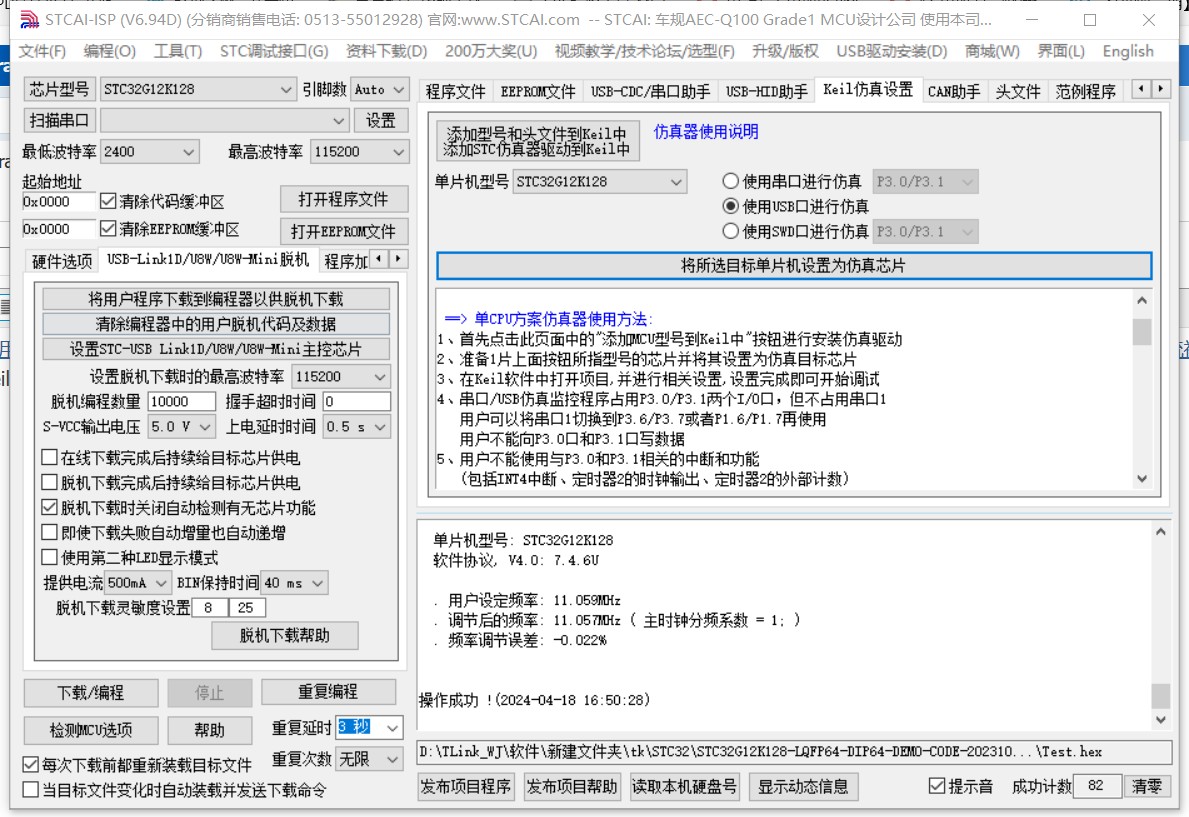
Task: Open the 文件(F) menu
Action: coord(42,52)
